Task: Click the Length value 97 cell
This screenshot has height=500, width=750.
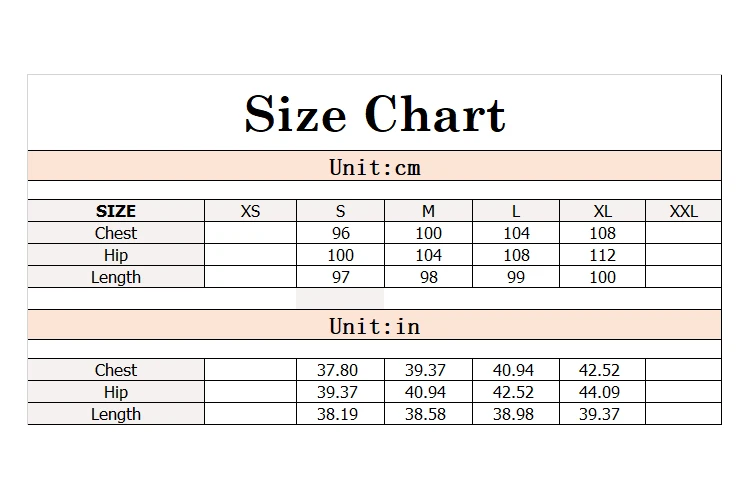Action: pos(341,277)
